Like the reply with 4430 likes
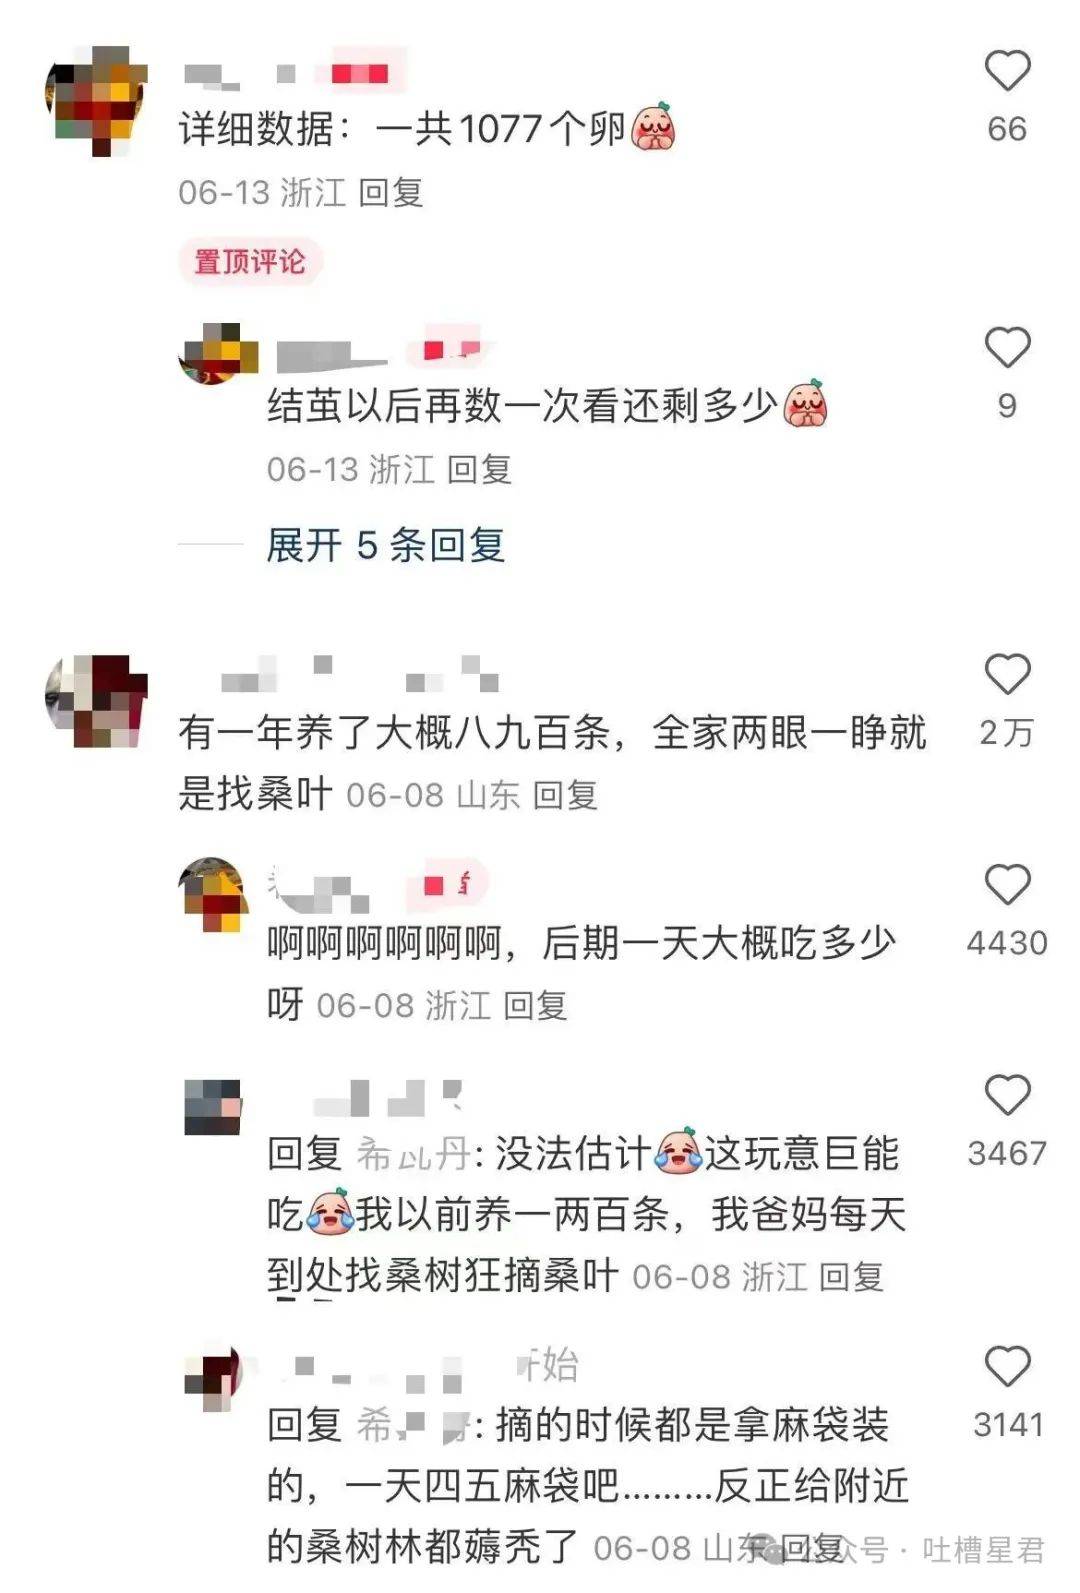Viewport: 1080px width, 1593px height. click(1007, 885)
